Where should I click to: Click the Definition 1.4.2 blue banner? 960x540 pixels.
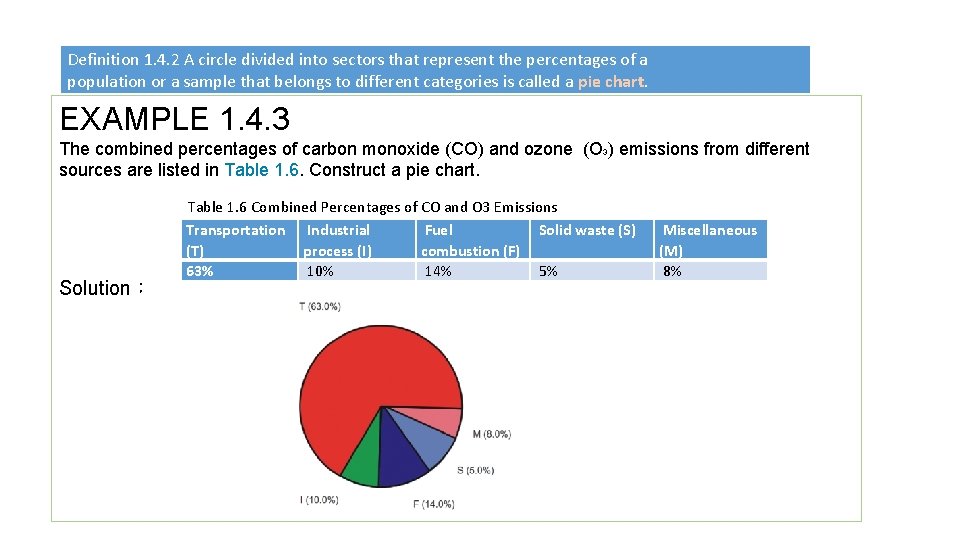point(435,70)
